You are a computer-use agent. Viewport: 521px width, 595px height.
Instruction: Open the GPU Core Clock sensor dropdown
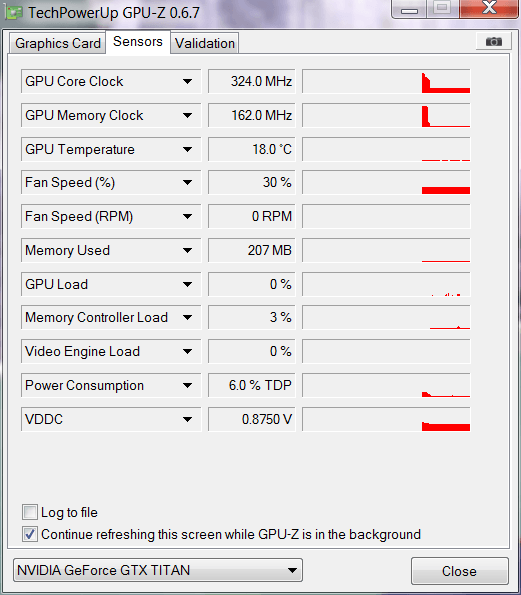point(187,81)
